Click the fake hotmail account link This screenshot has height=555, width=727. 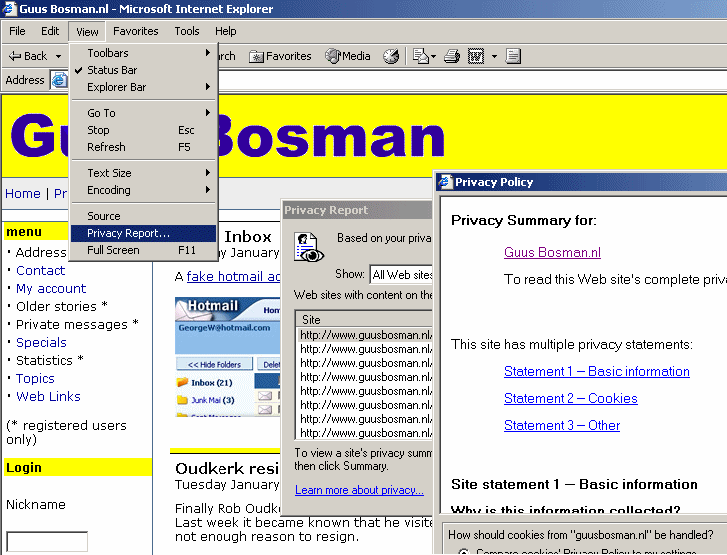click(233, 276)
